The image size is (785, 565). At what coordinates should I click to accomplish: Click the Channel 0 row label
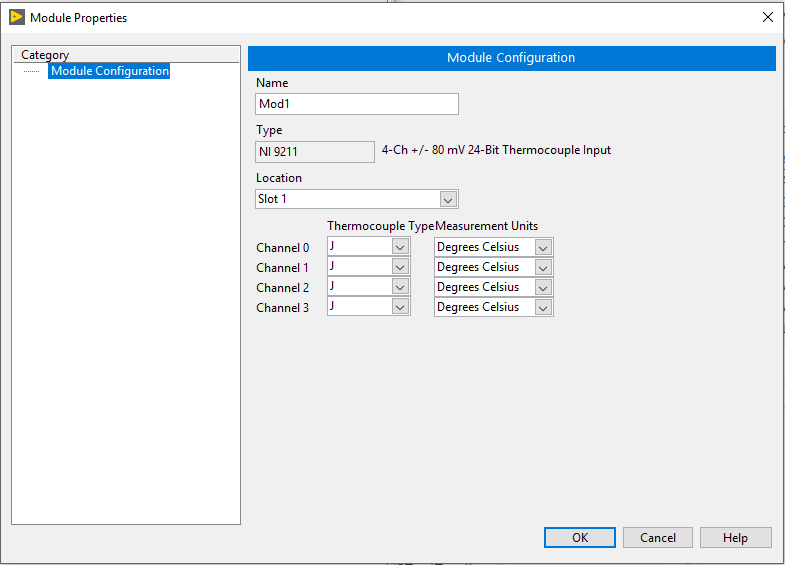click(x=283, y=248)
